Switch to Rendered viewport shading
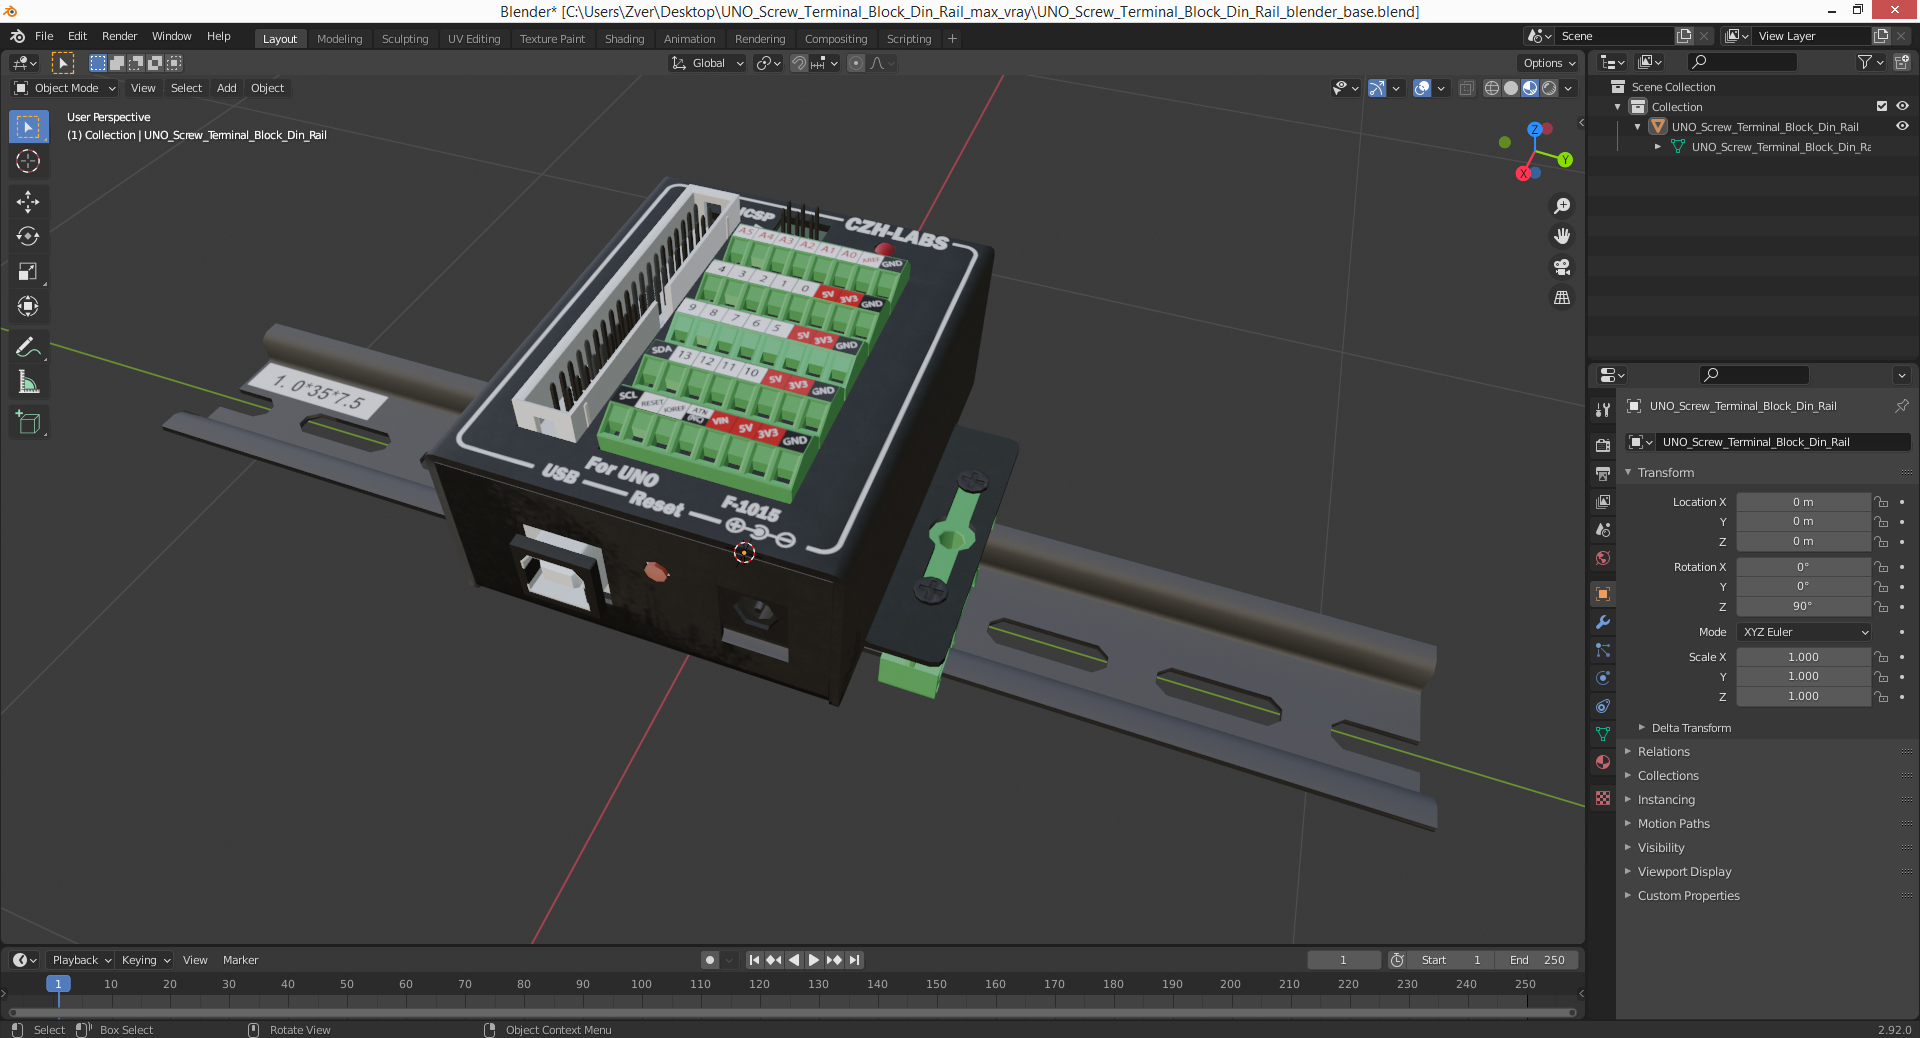The image size is (1920, 1038). [x=1549, y=88]
